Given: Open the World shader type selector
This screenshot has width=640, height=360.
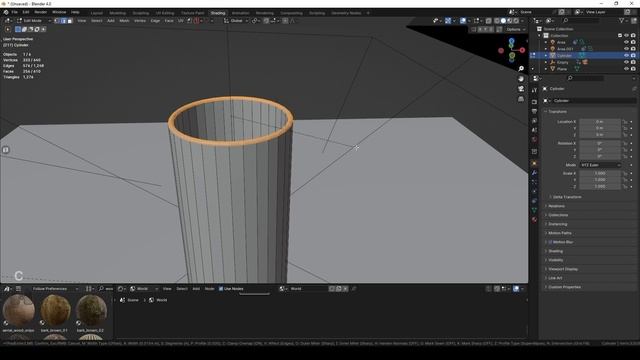Looking at the screenshot, I should pyautogui.click(x=143, y=289).
